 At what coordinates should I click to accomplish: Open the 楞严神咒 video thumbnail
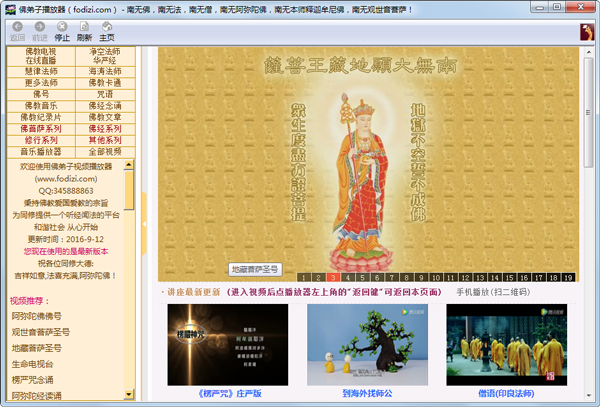tap(228, 345)
